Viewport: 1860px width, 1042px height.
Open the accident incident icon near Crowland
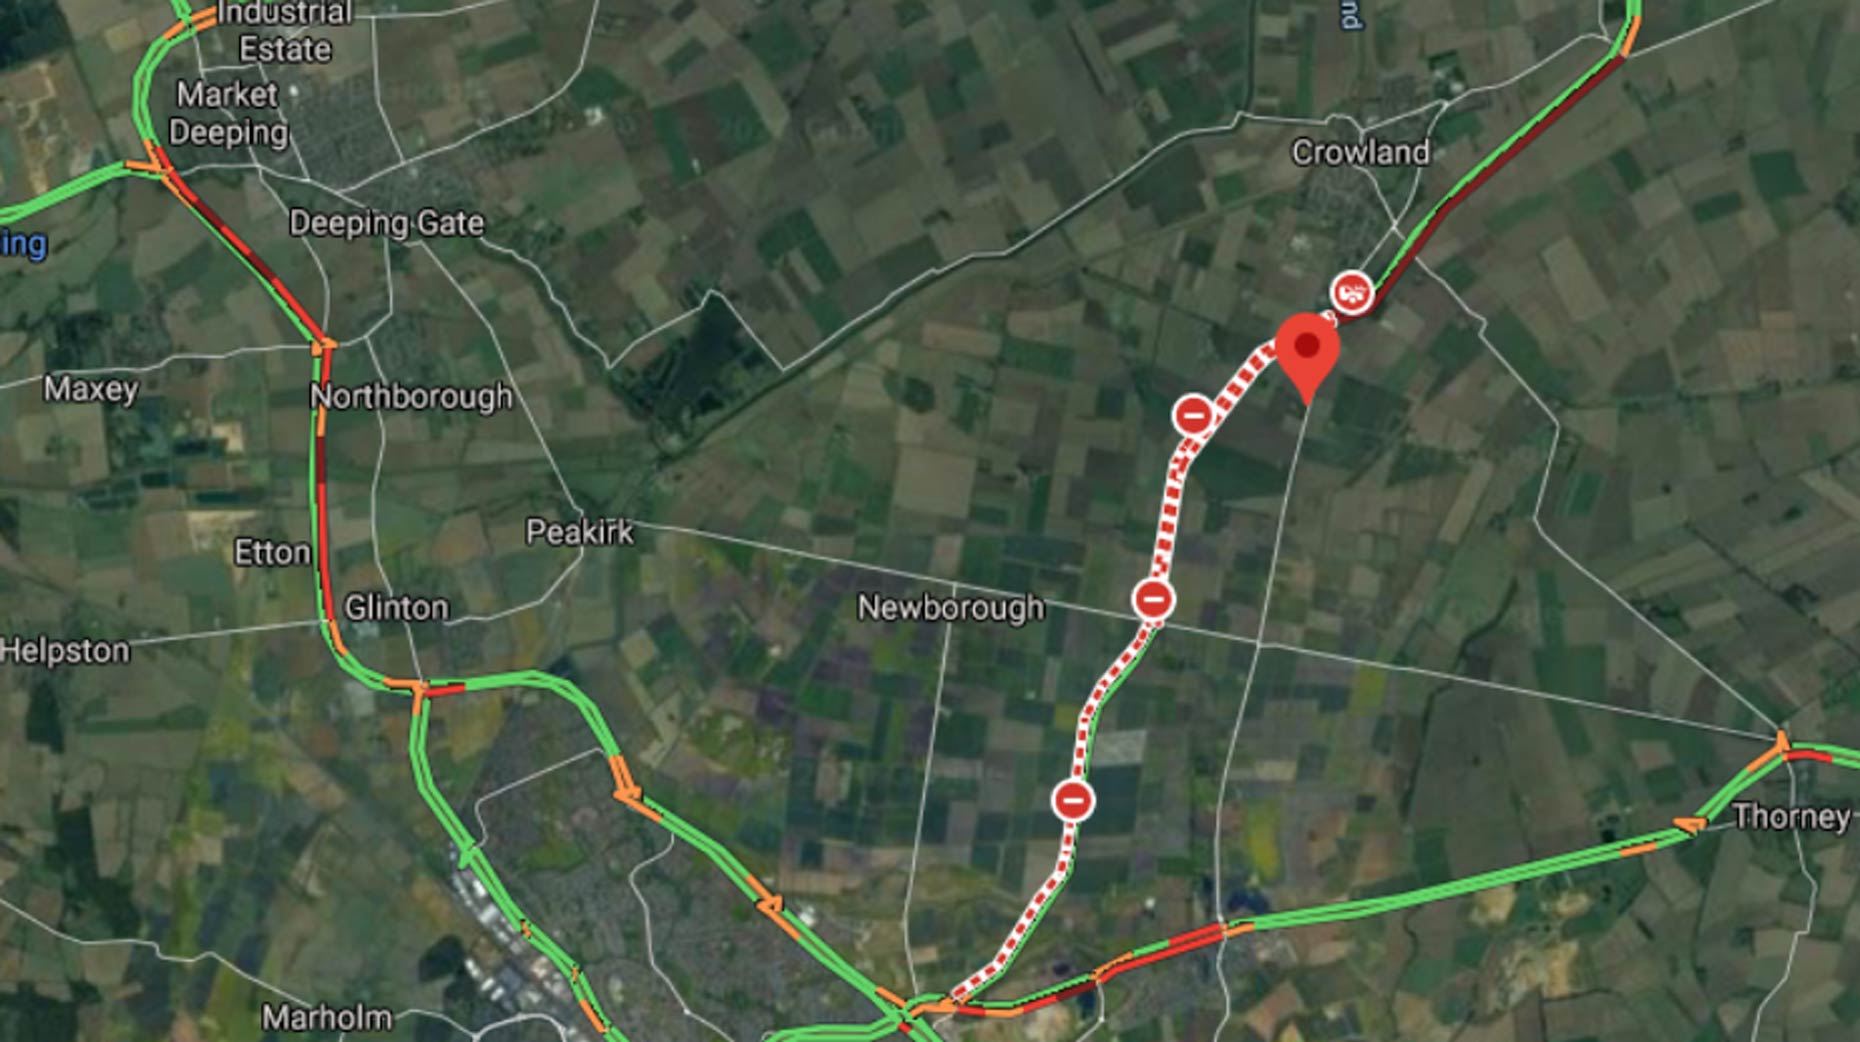click(x=1352, y=293)
